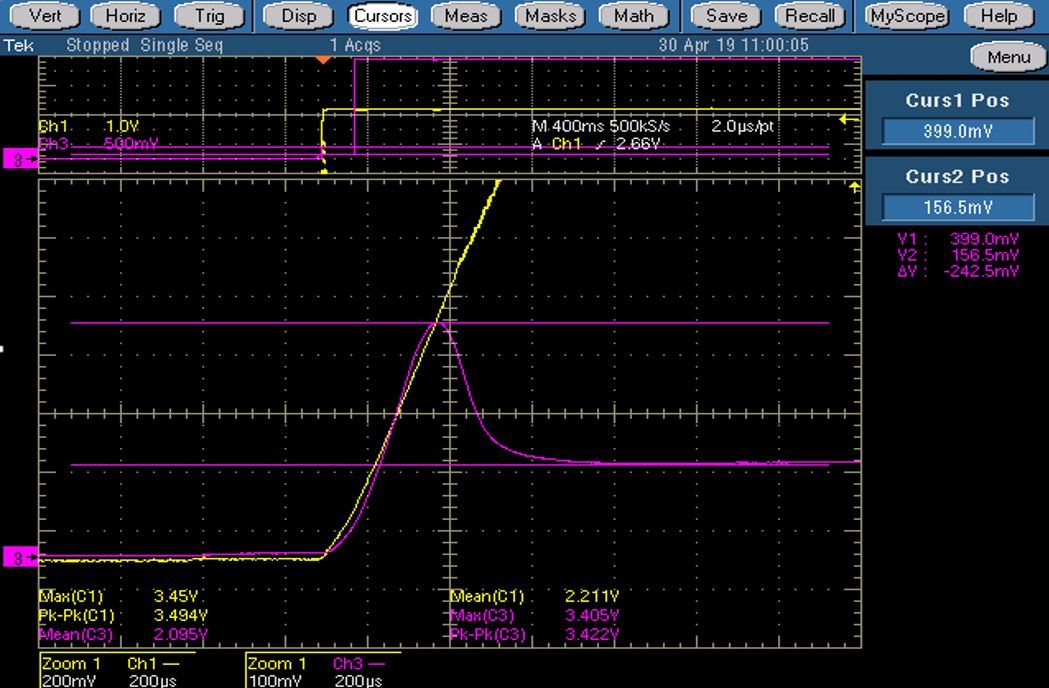Select the Pk-Pk(C3) 3.422V measurement readout

click(x=535, y=634)
